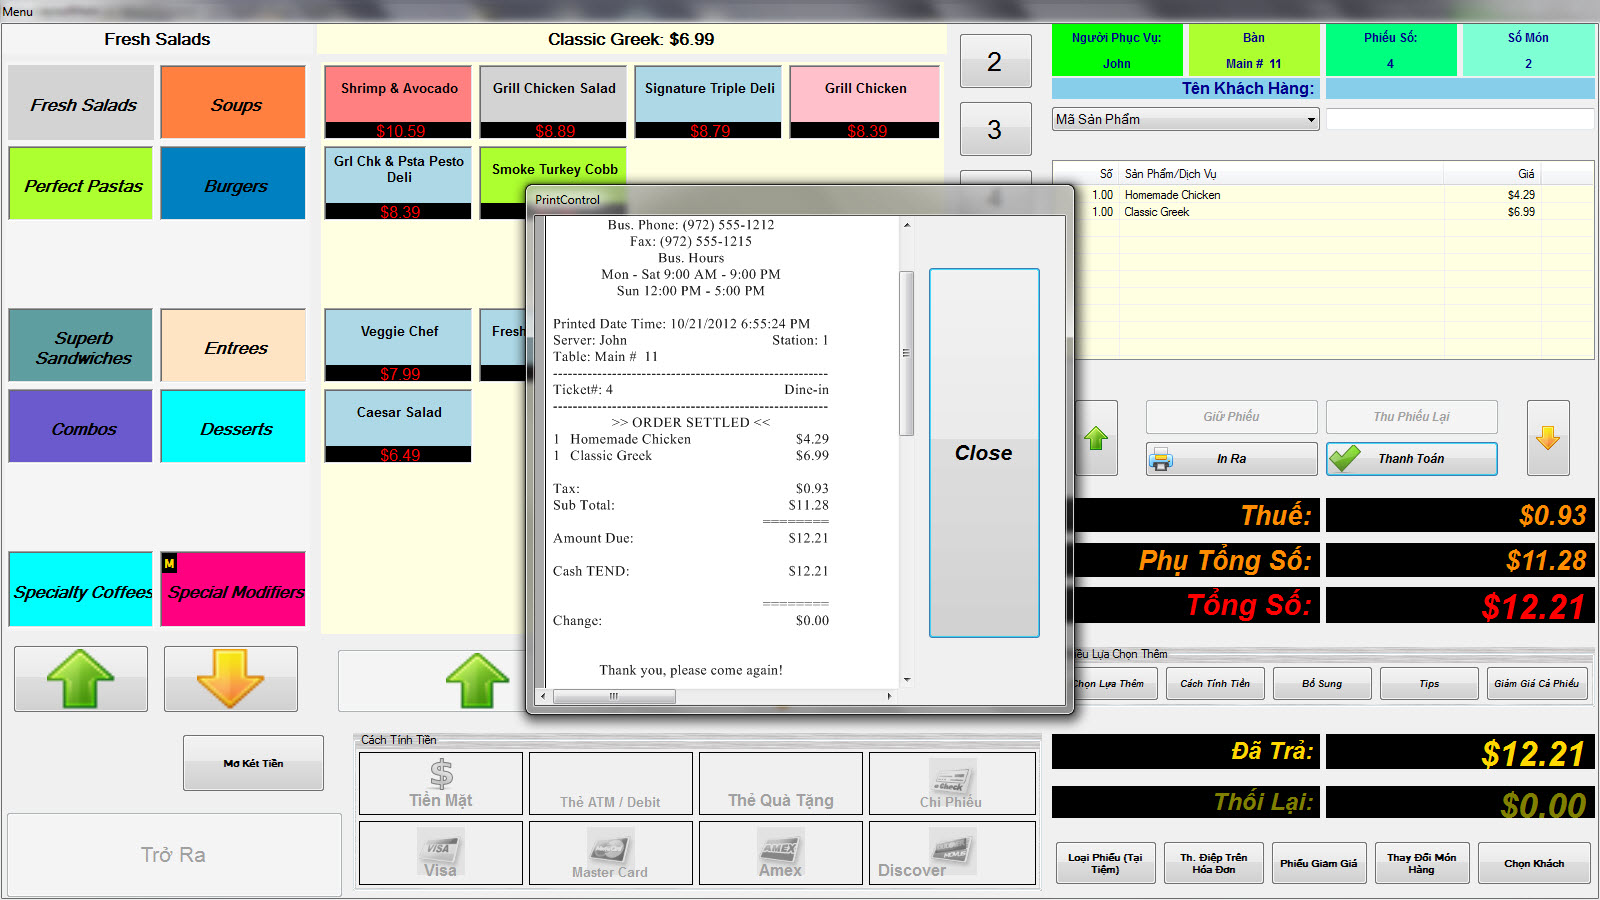Click the Trở Ra back button

pos(174,855)
